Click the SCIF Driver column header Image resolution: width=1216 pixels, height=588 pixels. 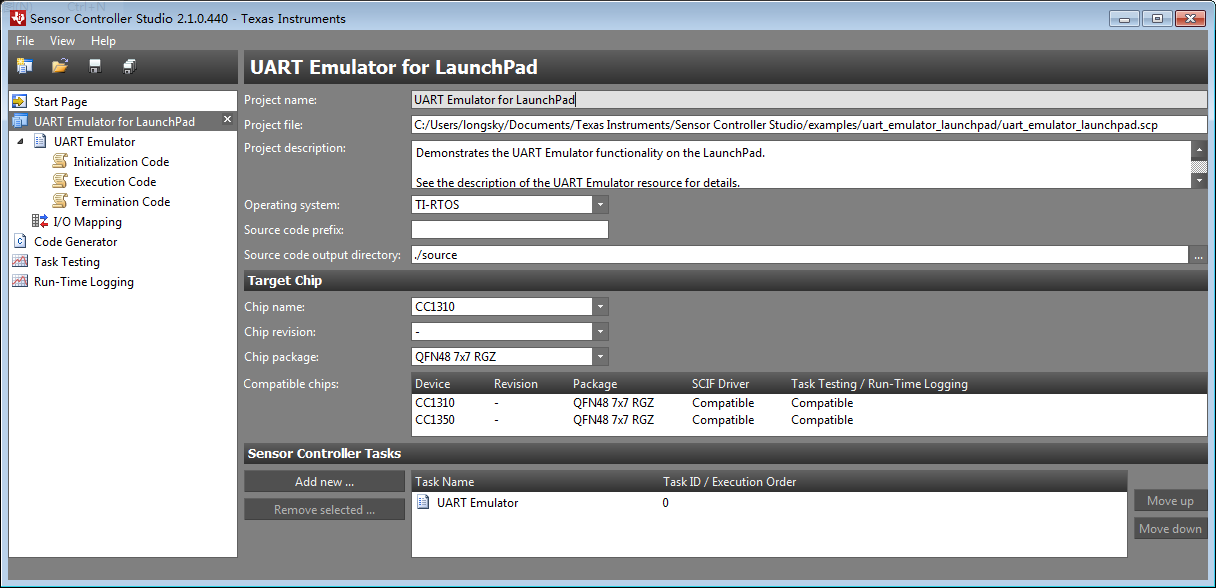pos(721,384)
